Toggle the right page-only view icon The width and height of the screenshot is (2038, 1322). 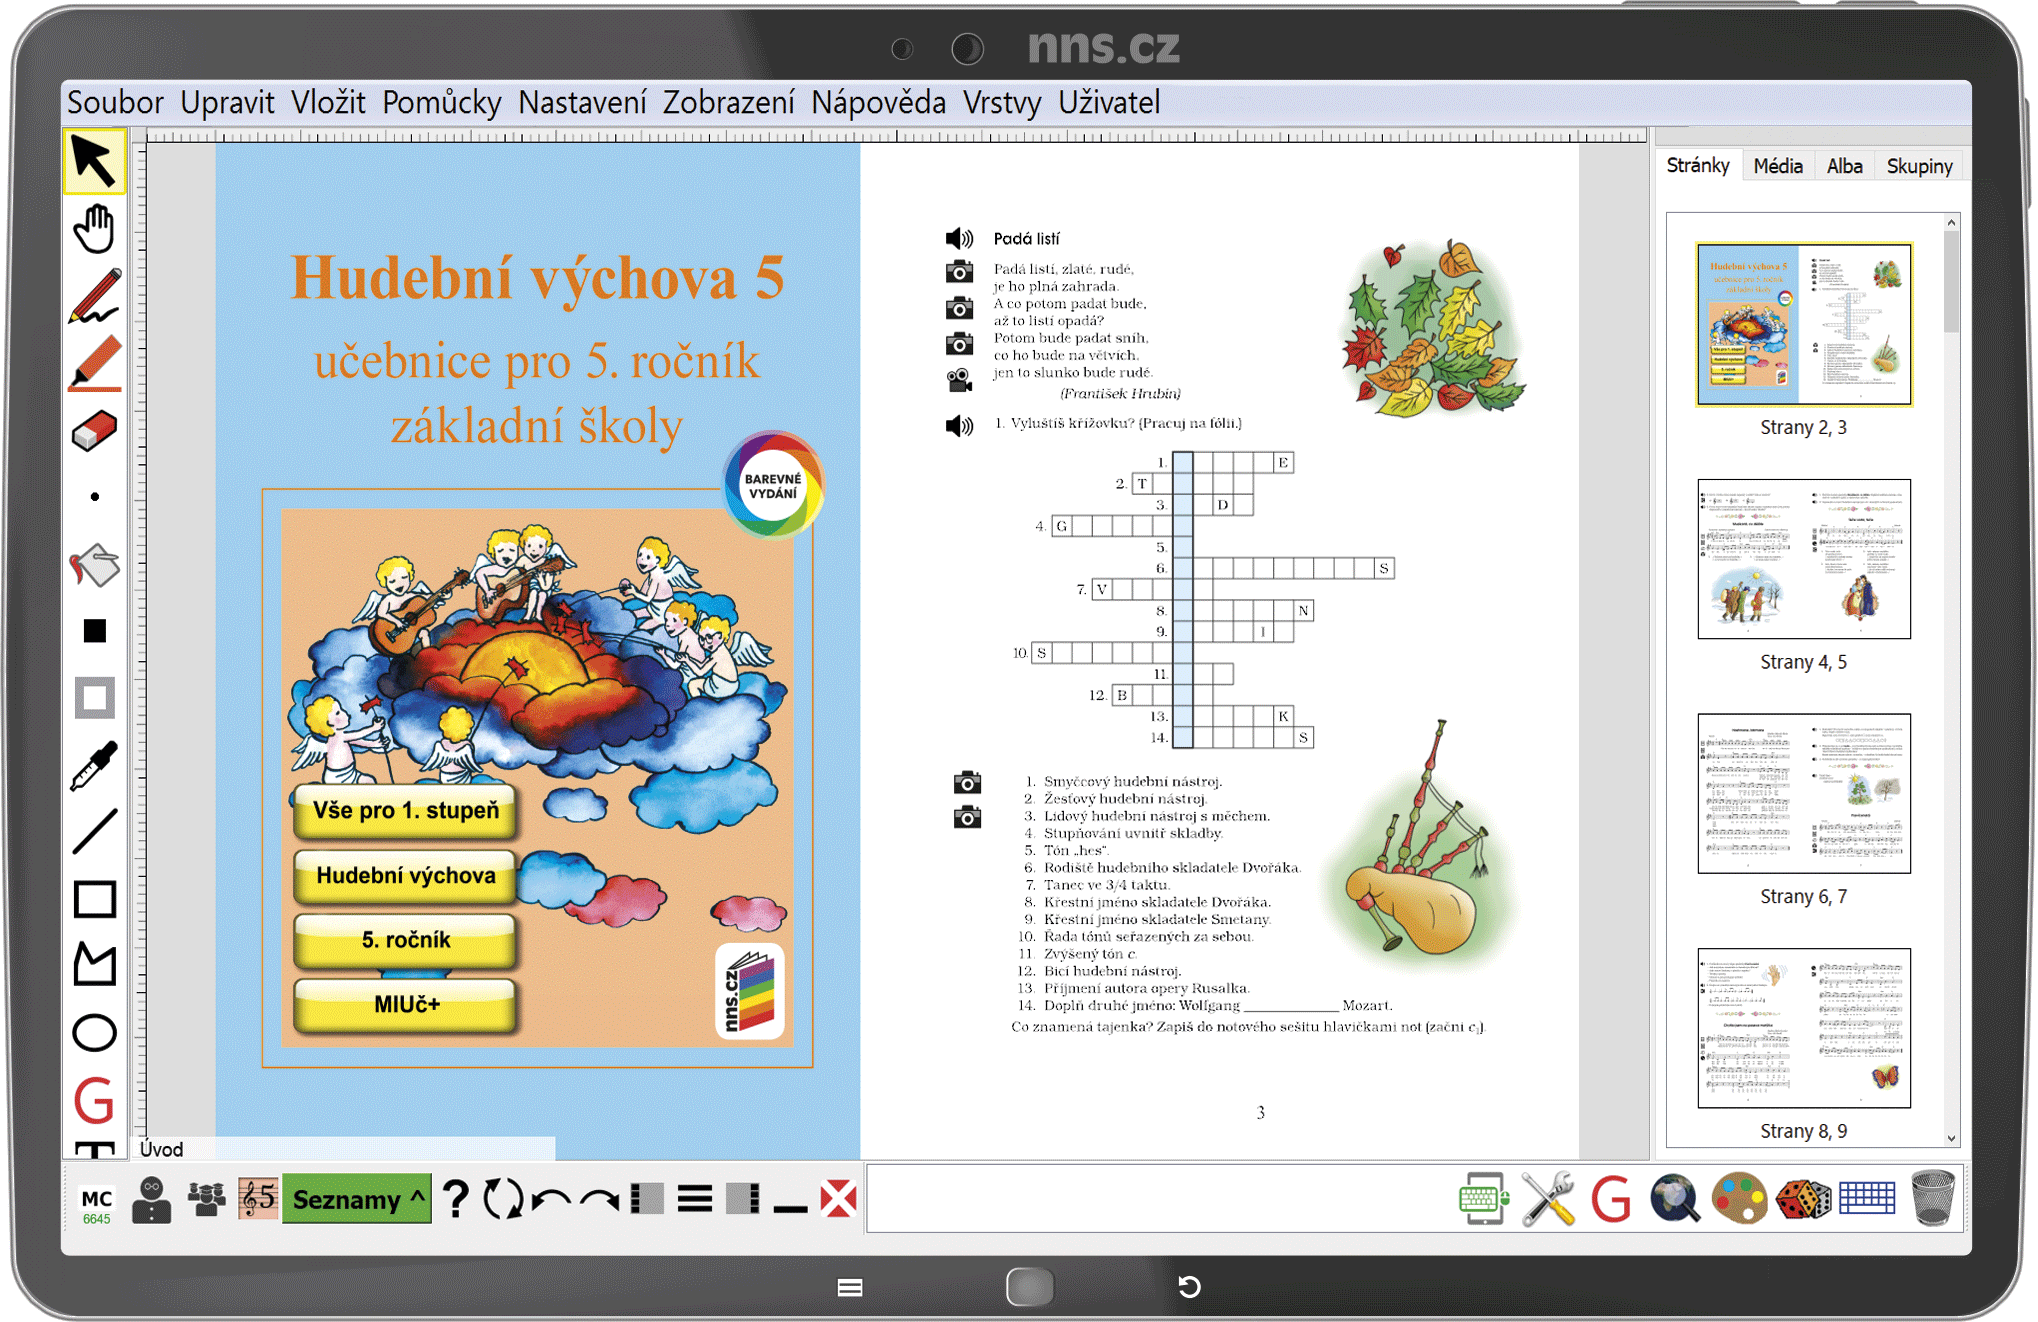(x=743, y=1198)
